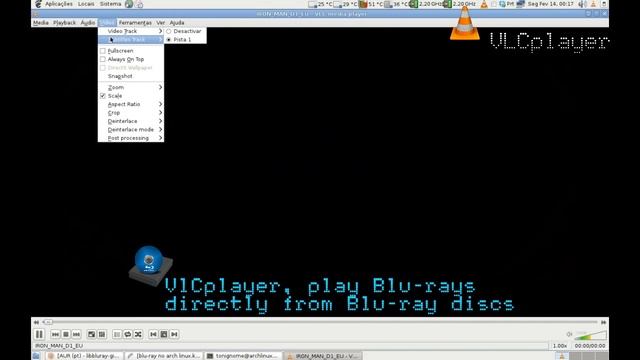
Task: Mute audio using the speaker icon
Action: (x=569, y=334)
